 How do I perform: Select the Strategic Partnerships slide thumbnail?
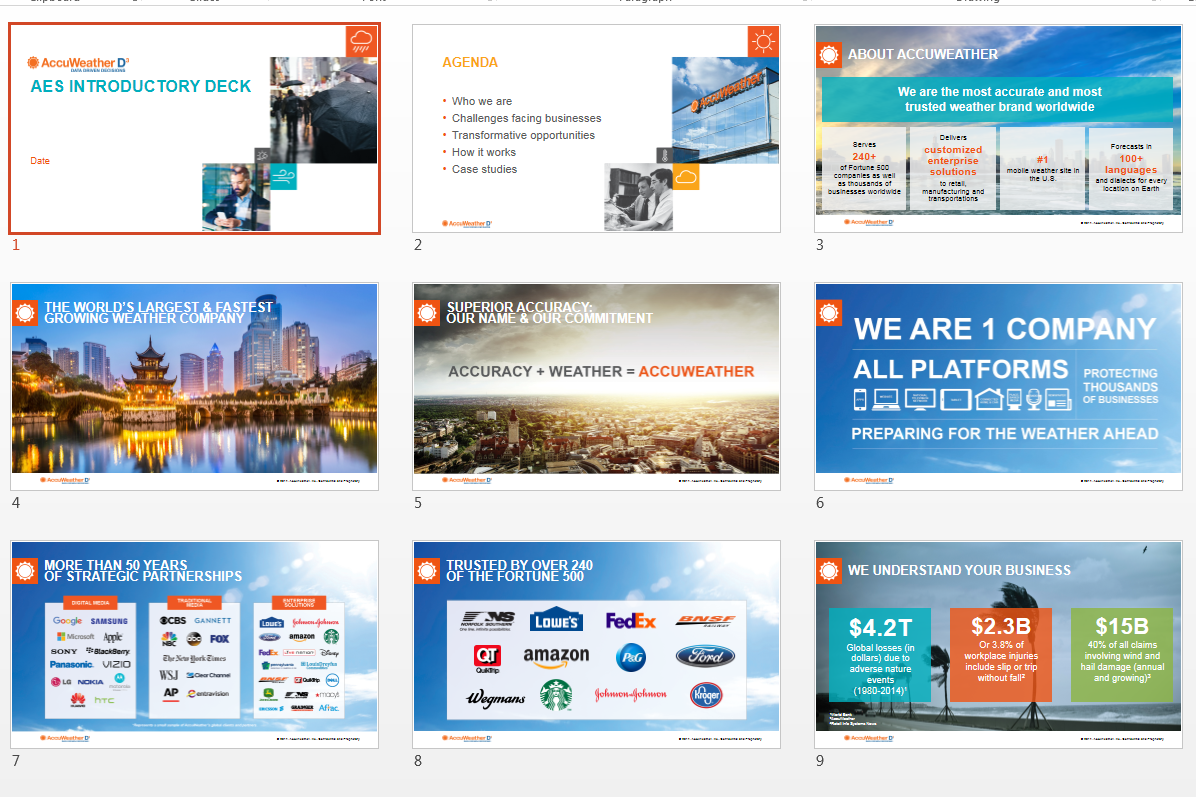(195, 644)
